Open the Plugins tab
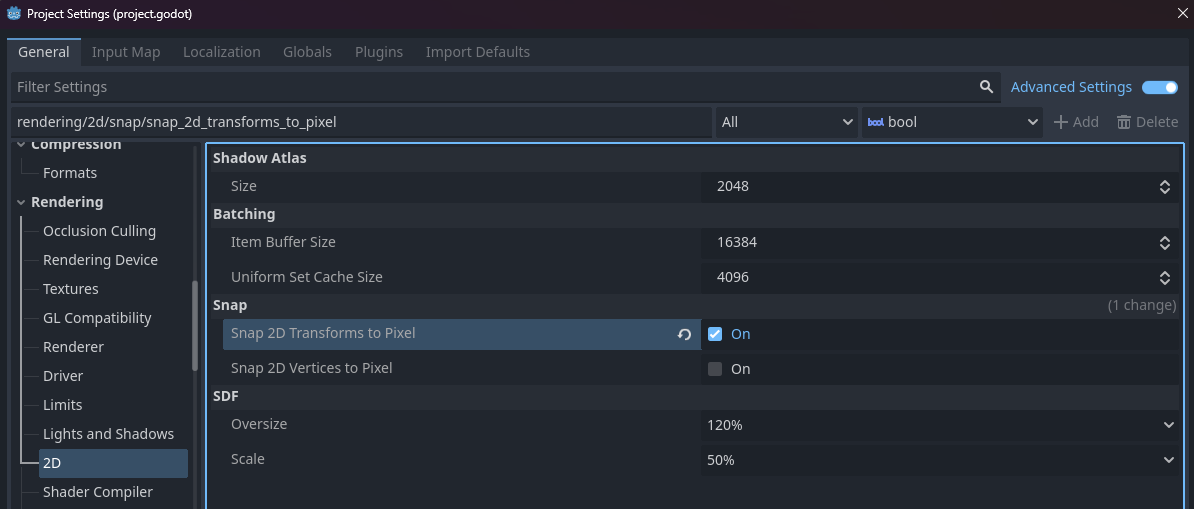 pyautogui.click(x=379, y=52)
